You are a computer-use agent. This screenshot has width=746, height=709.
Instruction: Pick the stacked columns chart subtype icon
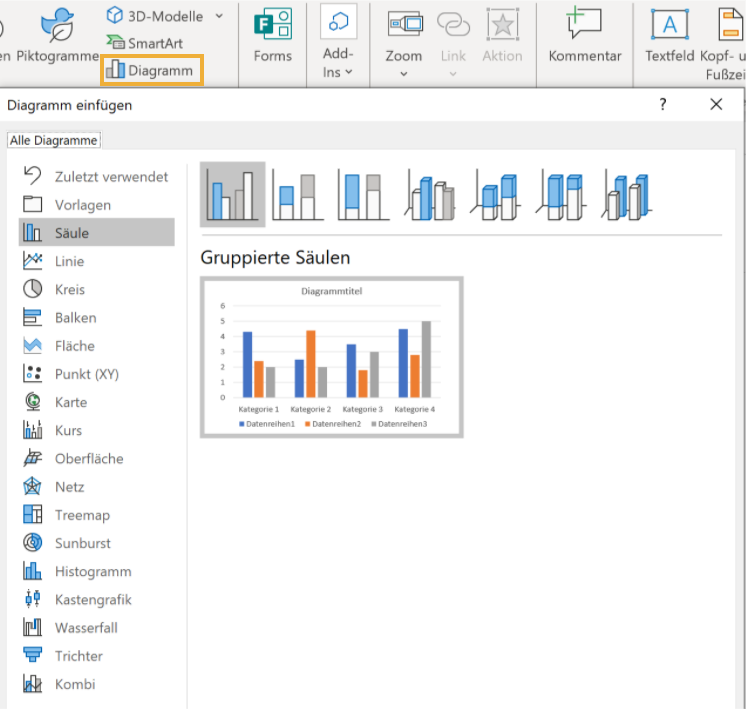(x=298, y=196)
